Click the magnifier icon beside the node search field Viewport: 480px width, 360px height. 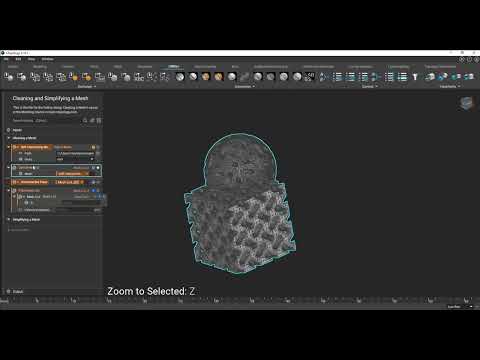(x=85, y=121)
